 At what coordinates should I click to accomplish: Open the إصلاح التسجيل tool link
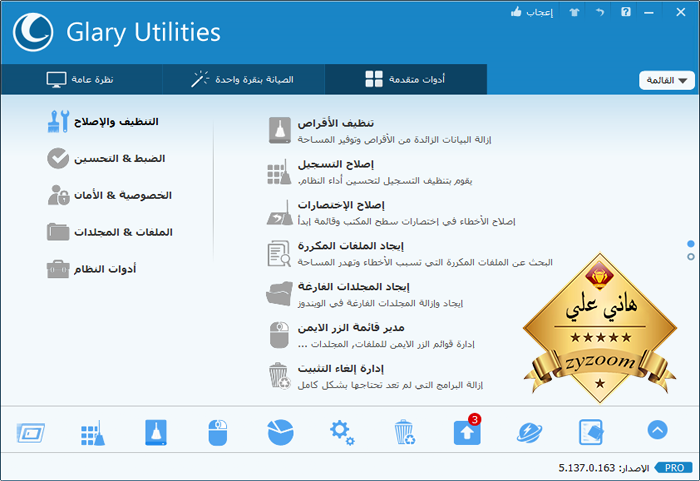click(336, 164)
